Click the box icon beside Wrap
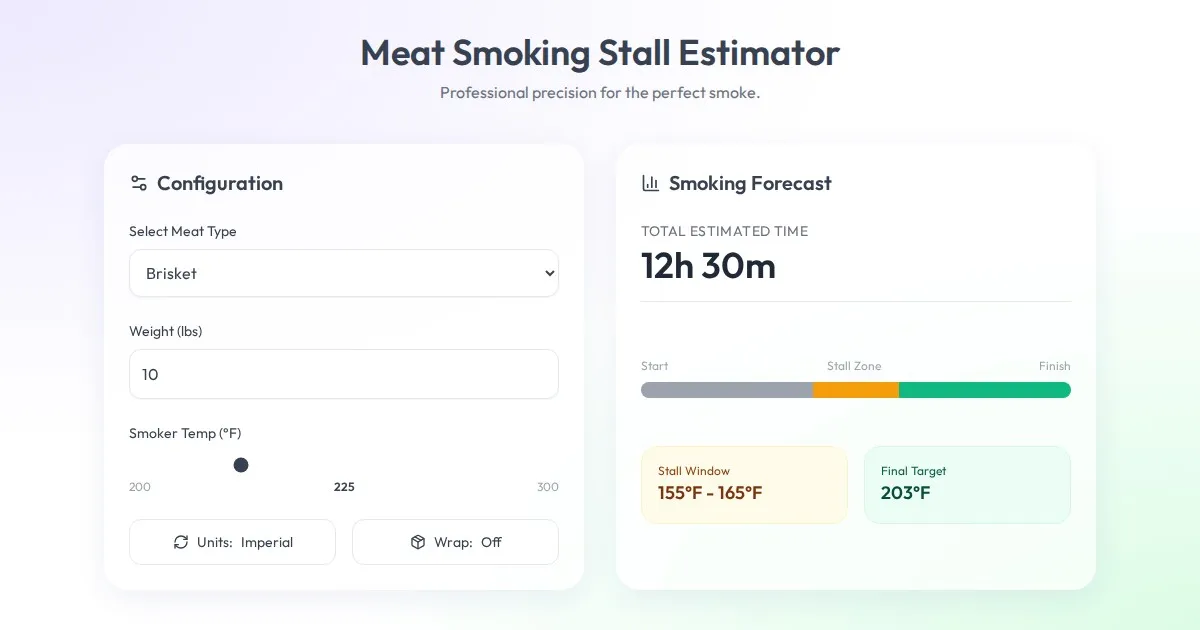The image size is (1200, 630). [x=418, y=542]
